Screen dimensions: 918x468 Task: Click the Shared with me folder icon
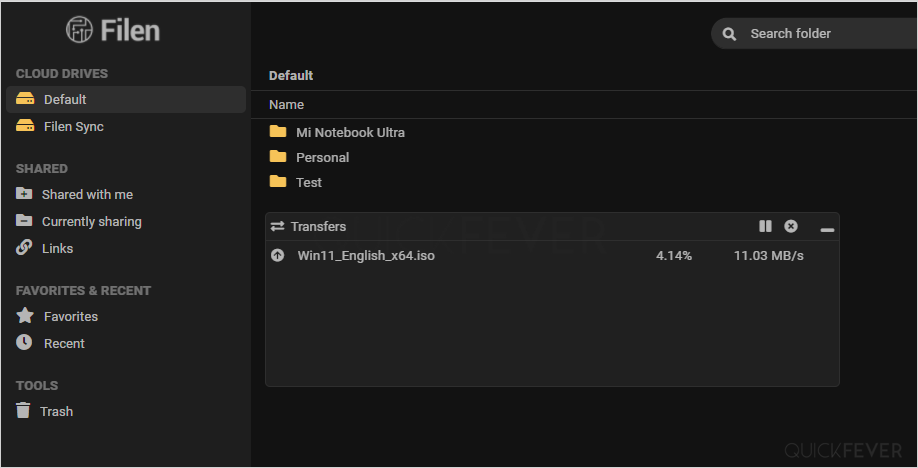(x=24, y=193)
